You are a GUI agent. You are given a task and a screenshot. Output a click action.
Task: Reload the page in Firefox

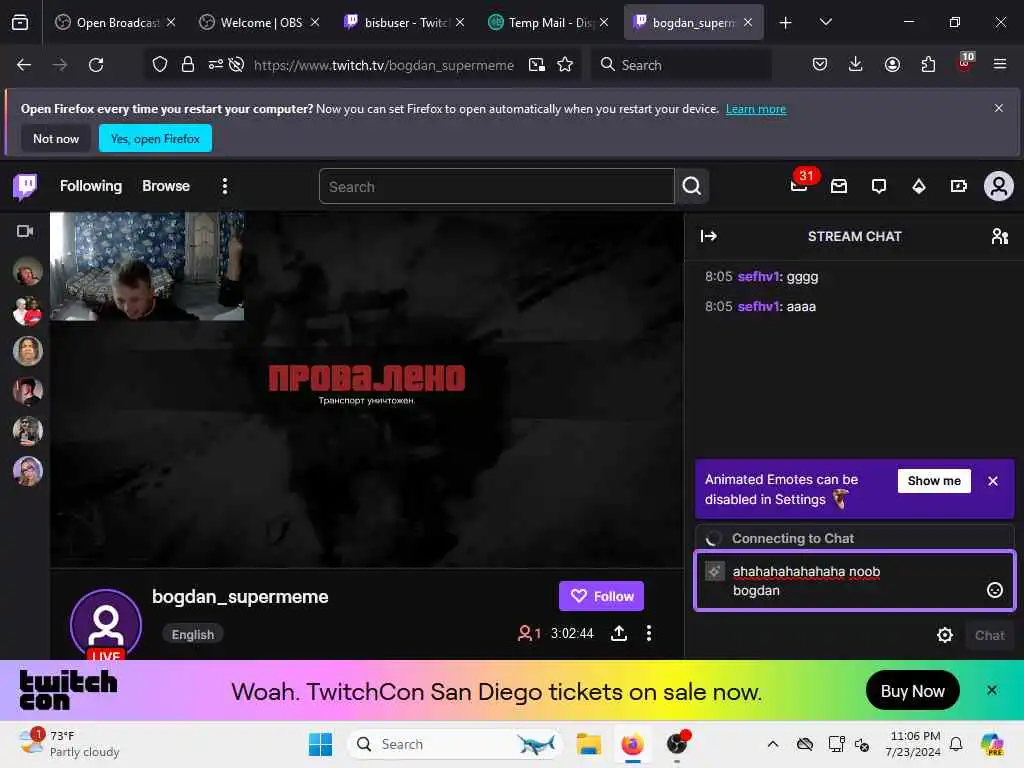pos(96,65)
